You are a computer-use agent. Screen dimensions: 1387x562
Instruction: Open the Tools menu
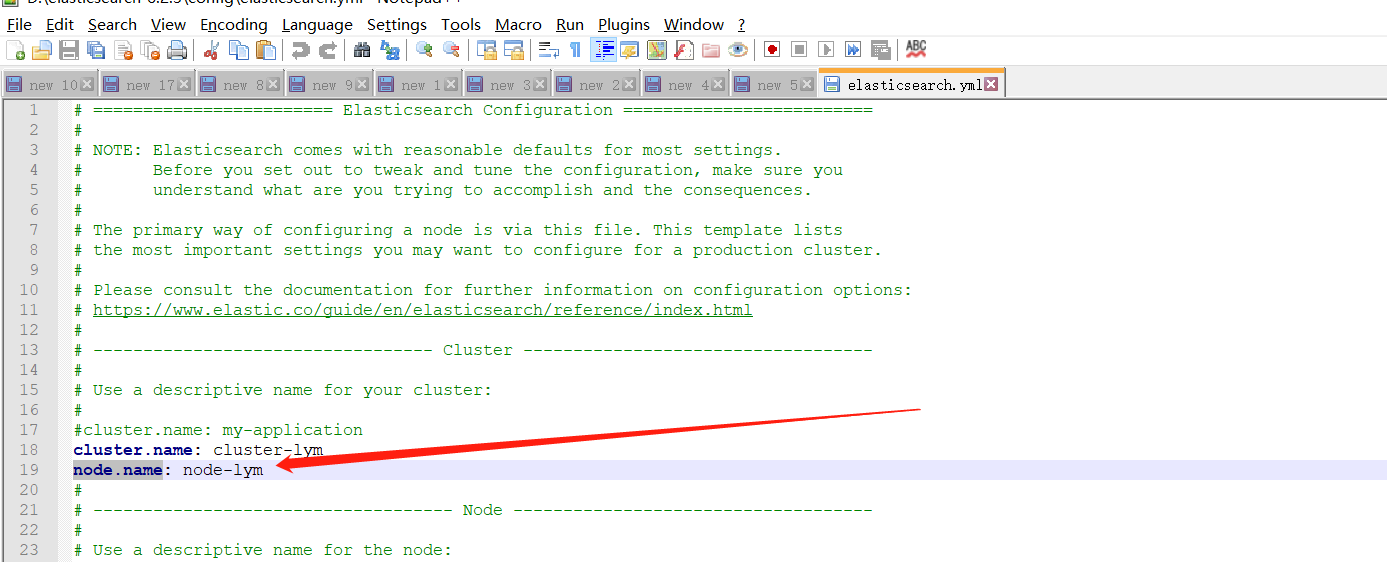pyautogui.click(x=461, y=24)
